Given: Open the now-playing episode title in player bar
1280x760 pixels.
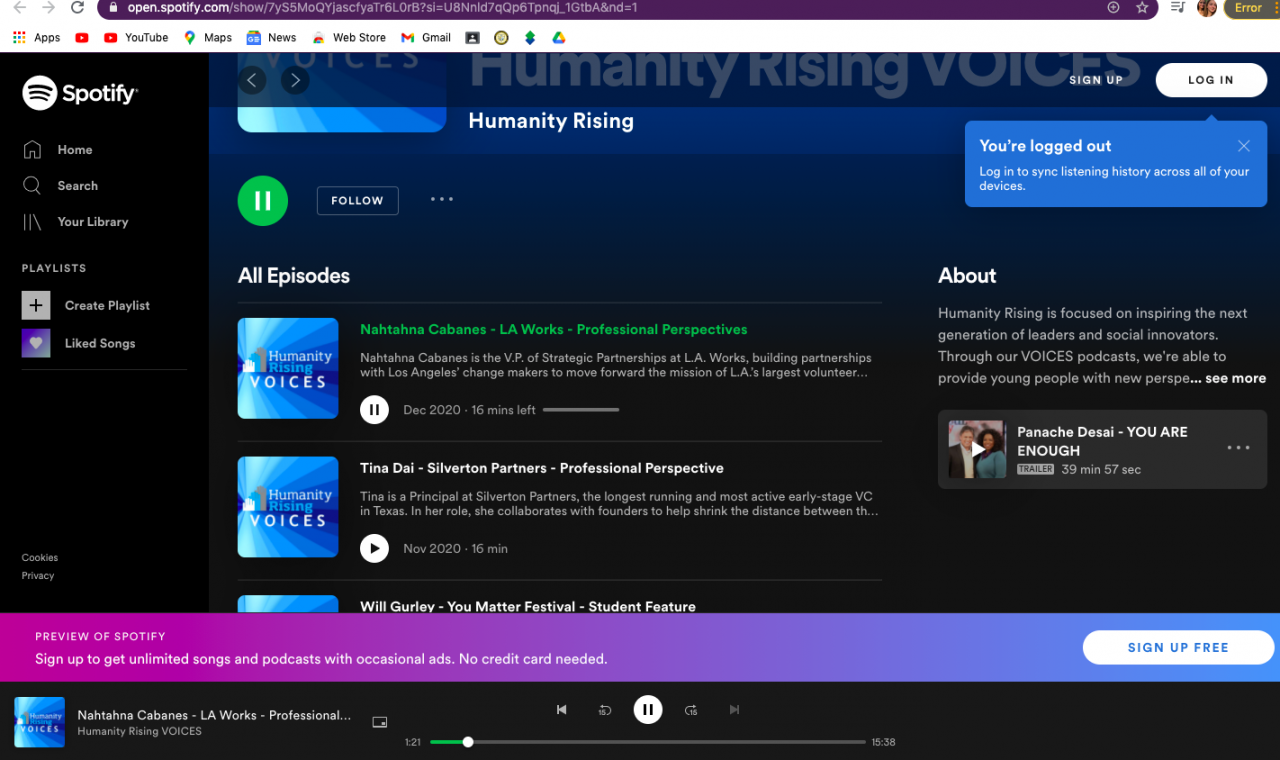Looking at the screenshot, I should click(x=214, y=715).
